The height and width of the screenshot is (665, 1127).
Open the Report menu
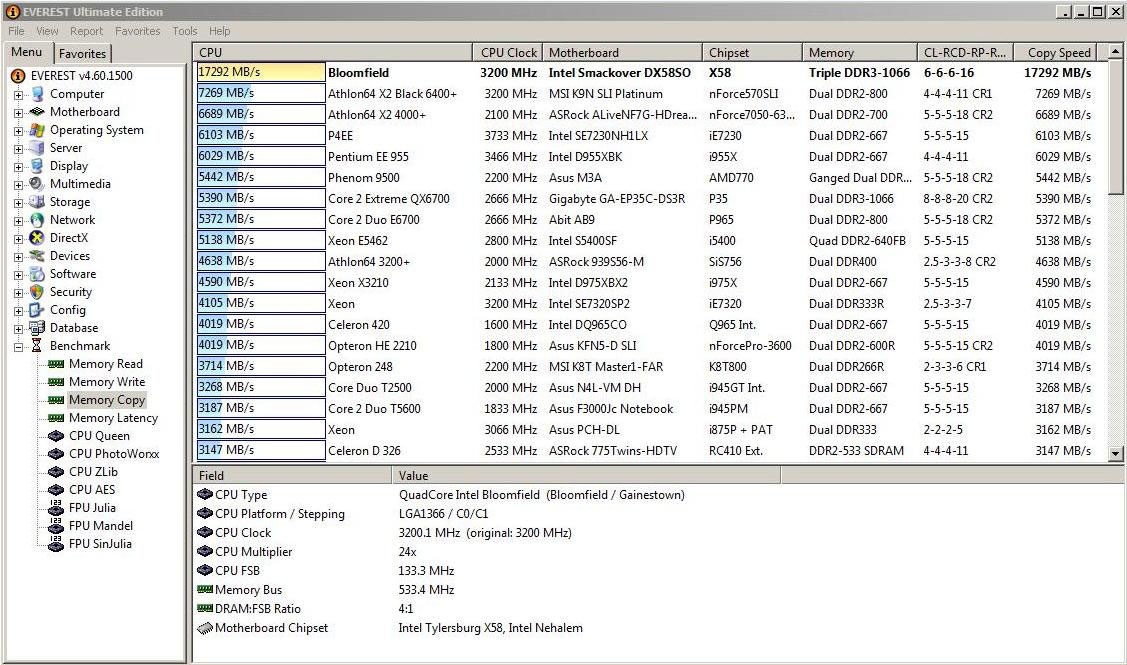[86, 31]
